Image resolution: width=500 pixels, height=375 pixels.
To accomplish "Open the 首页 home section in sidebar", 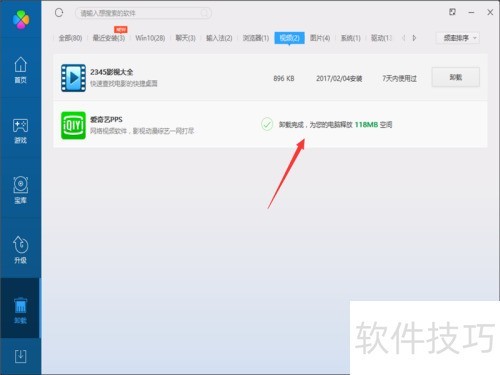I will pyautogui.click(x=20, y=70).
